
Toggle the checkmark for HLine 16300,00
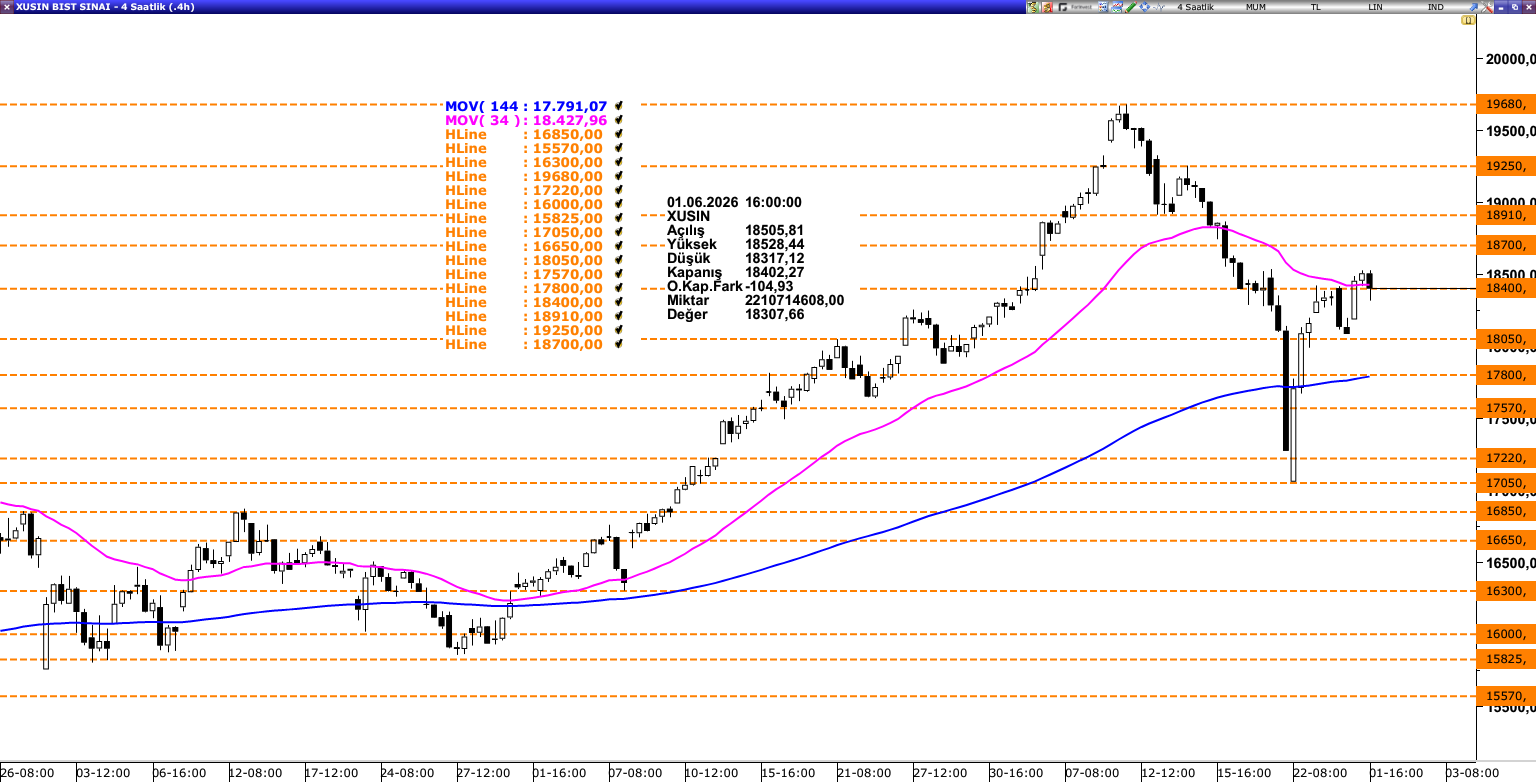pyautogui.click(x=620, y=162)
